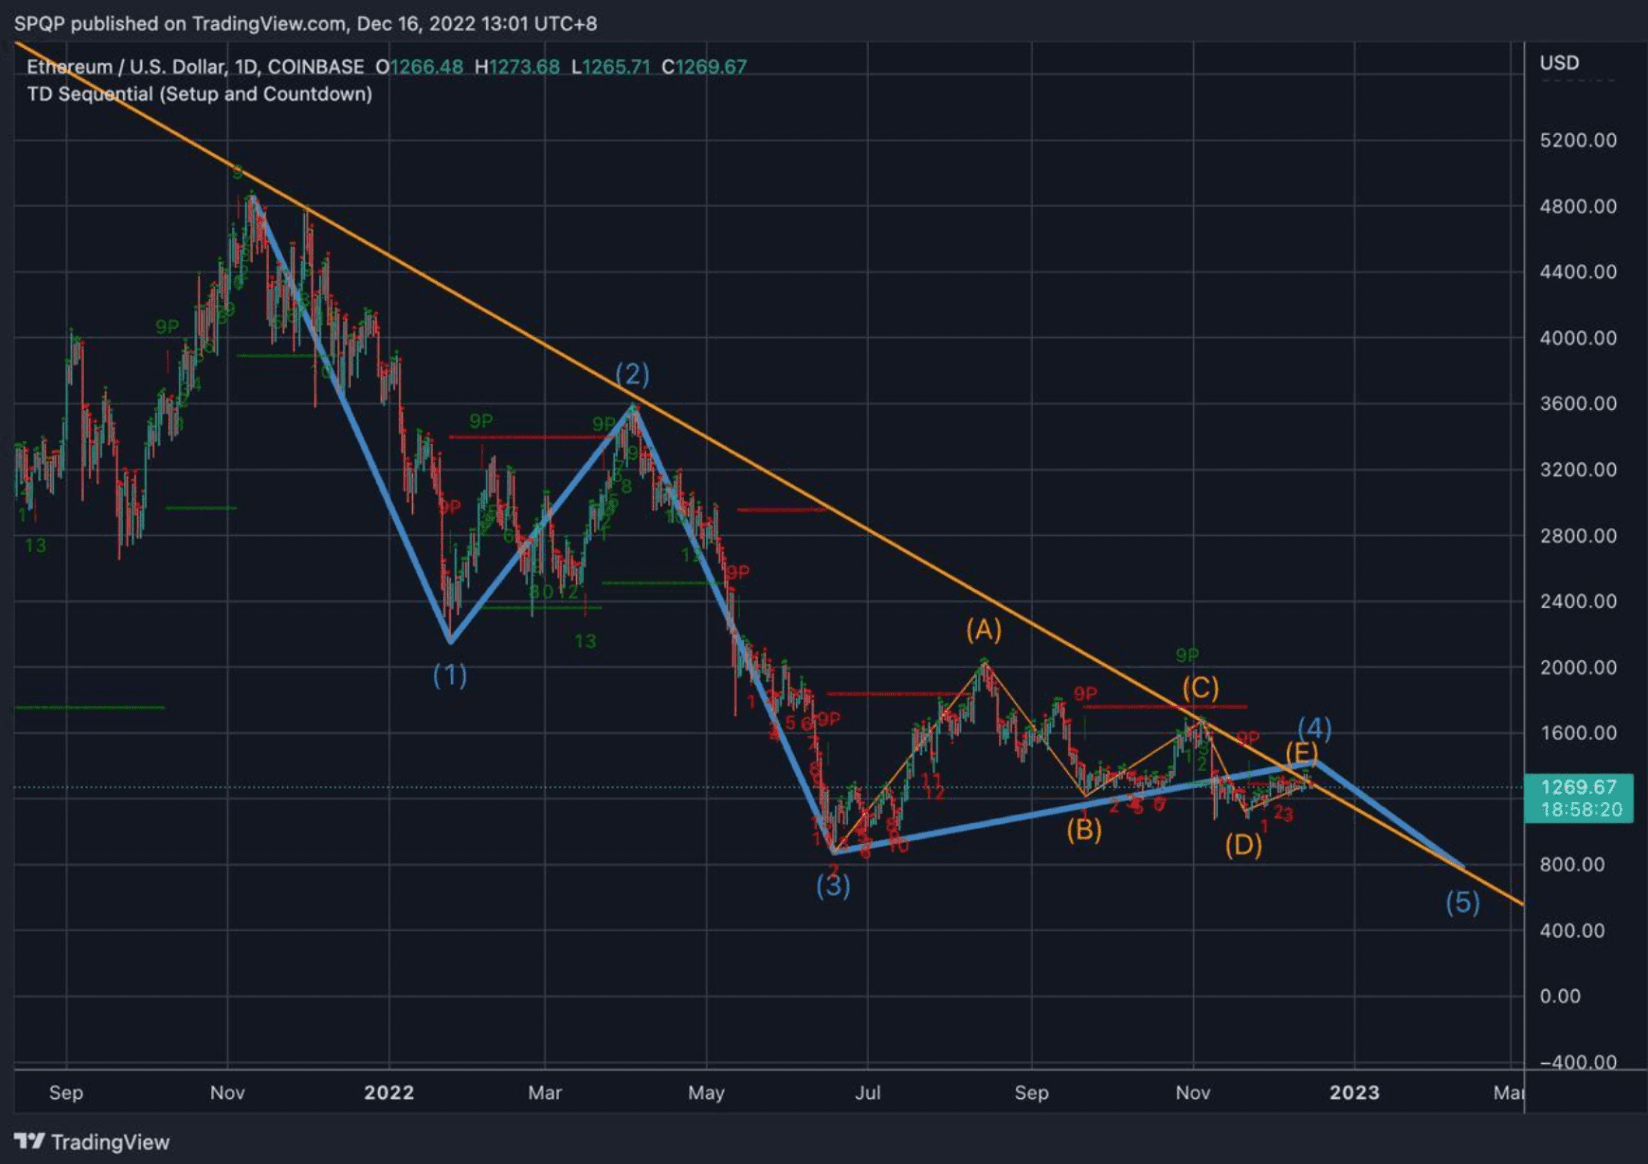Click the 0.00 price axis label
Image resolution: width=1648 pixels, height=1164 pixels.
tap(1560, 996)
